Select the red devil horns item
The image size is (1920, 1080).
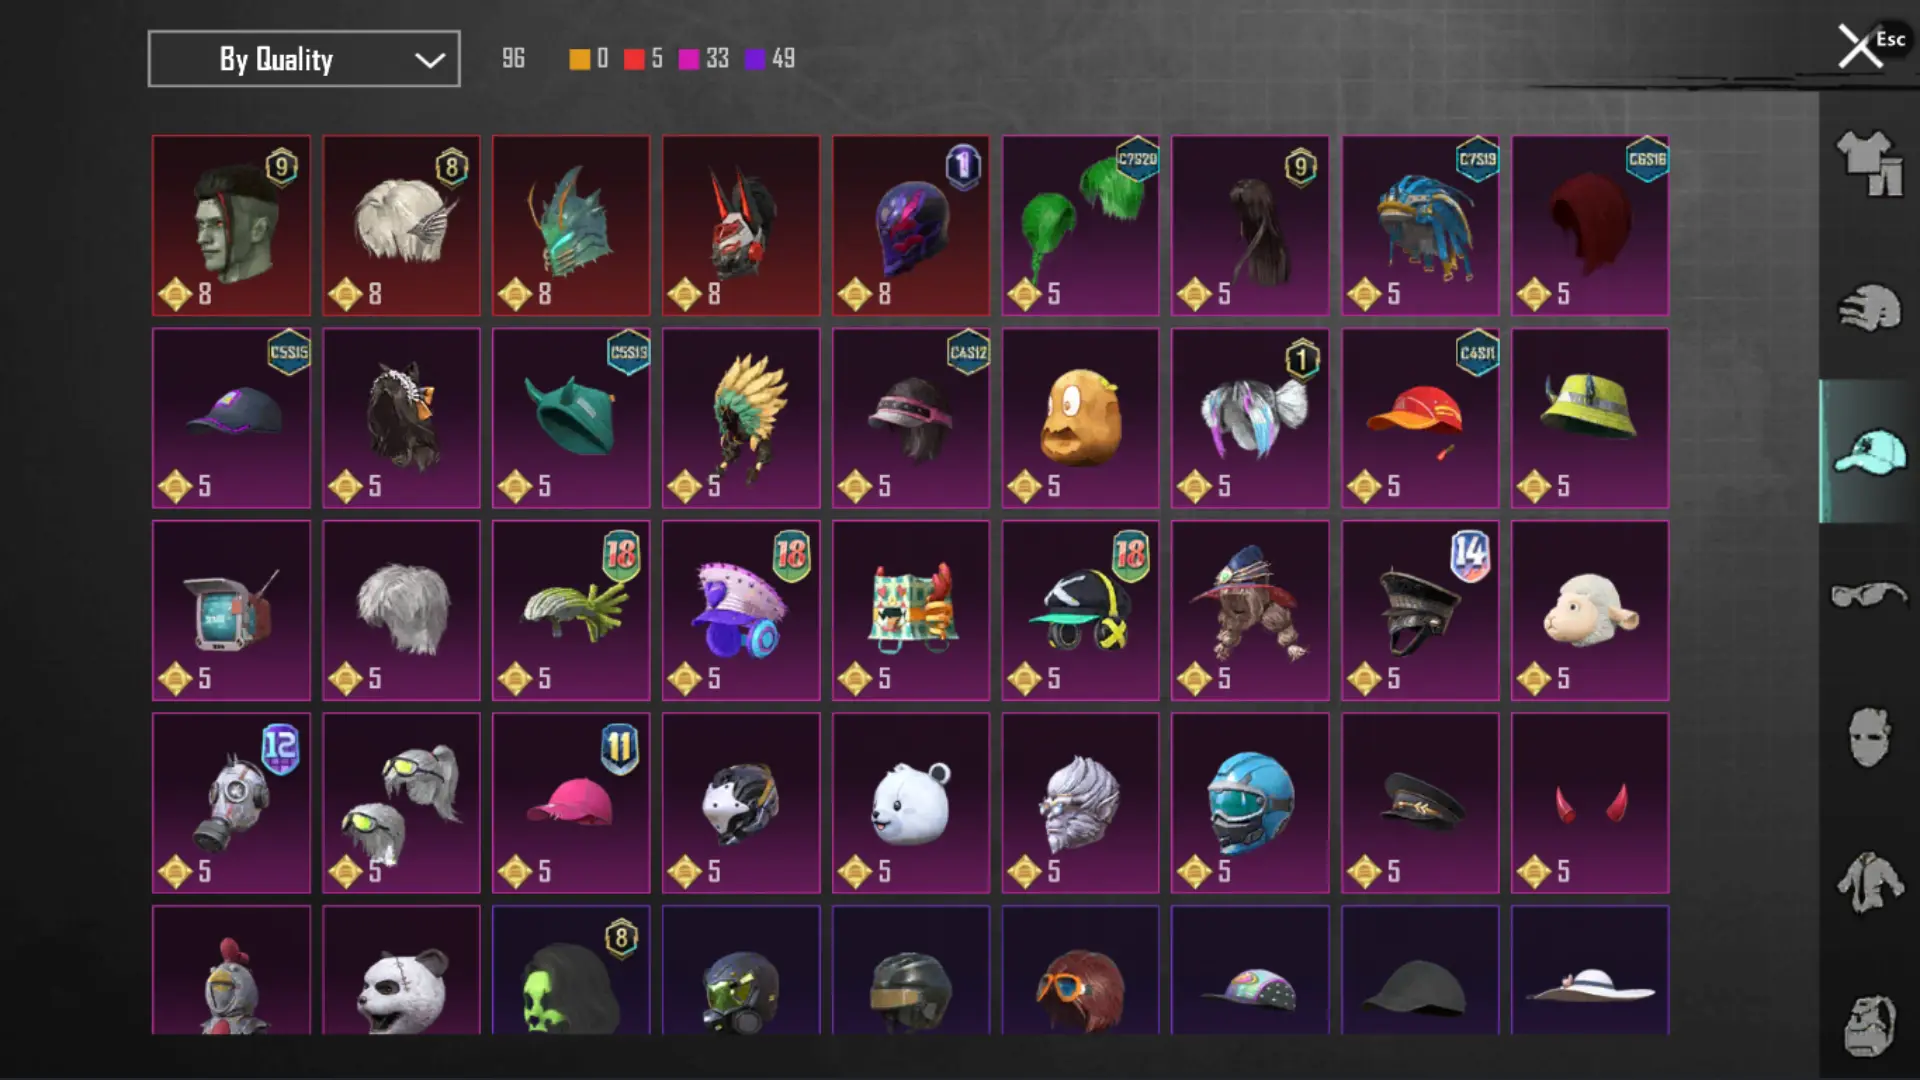coord(1590,803)
